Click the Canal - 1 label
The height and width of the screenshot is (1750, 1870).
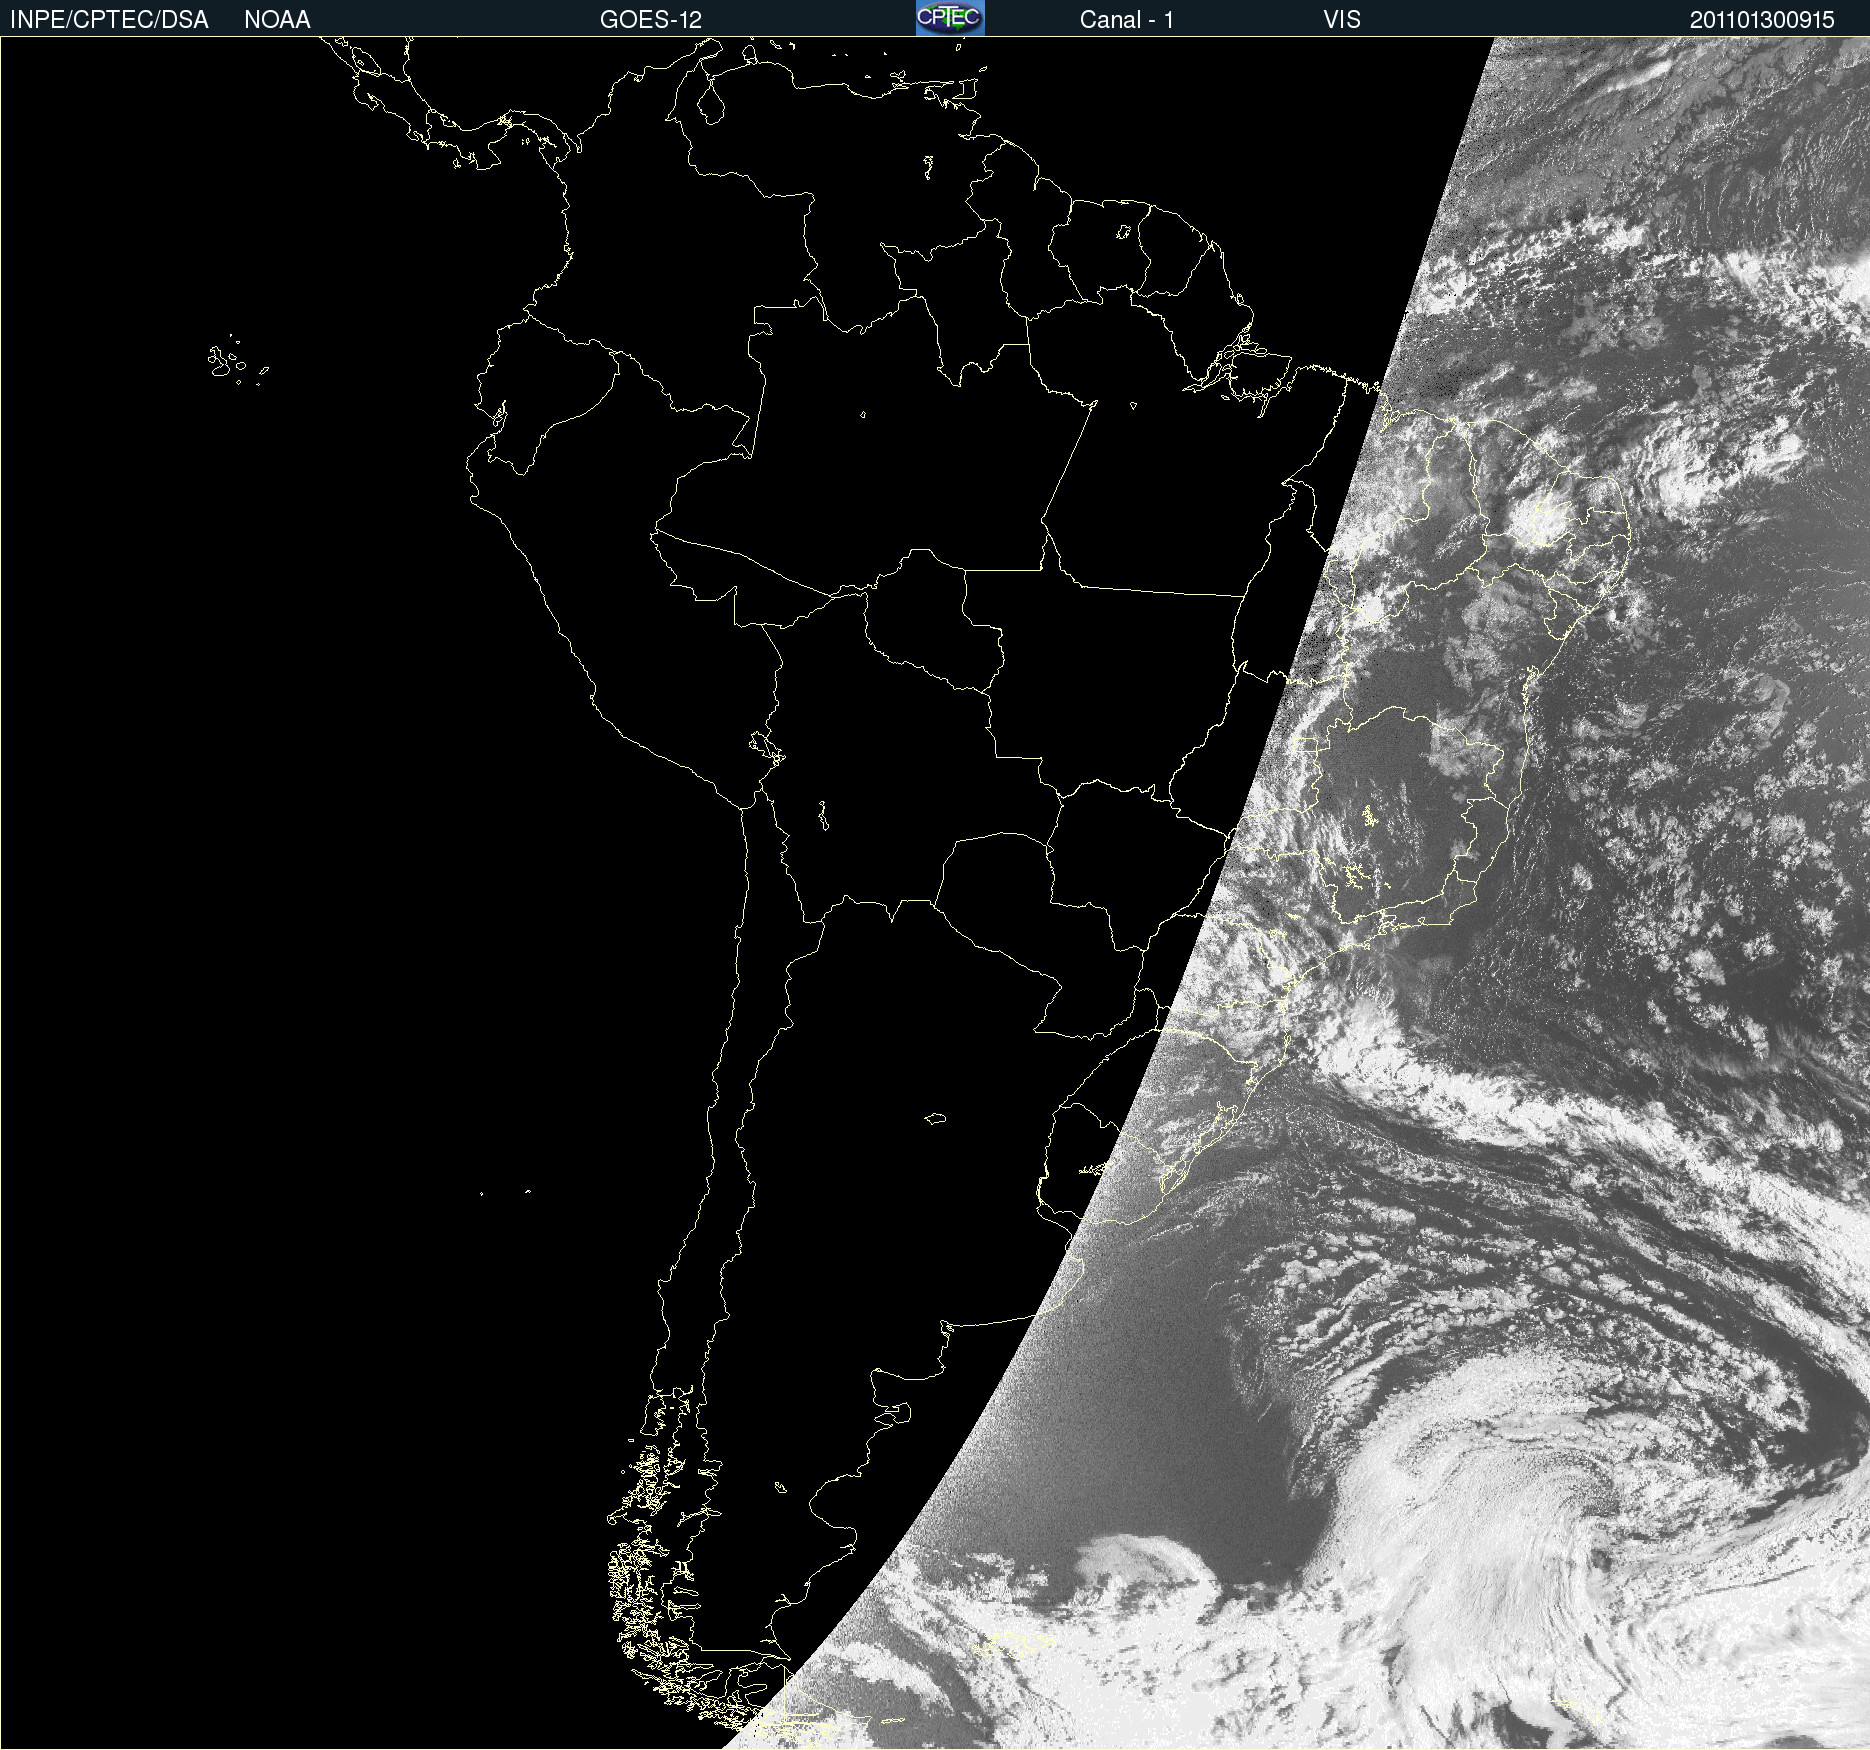(x=1126, y=20)
